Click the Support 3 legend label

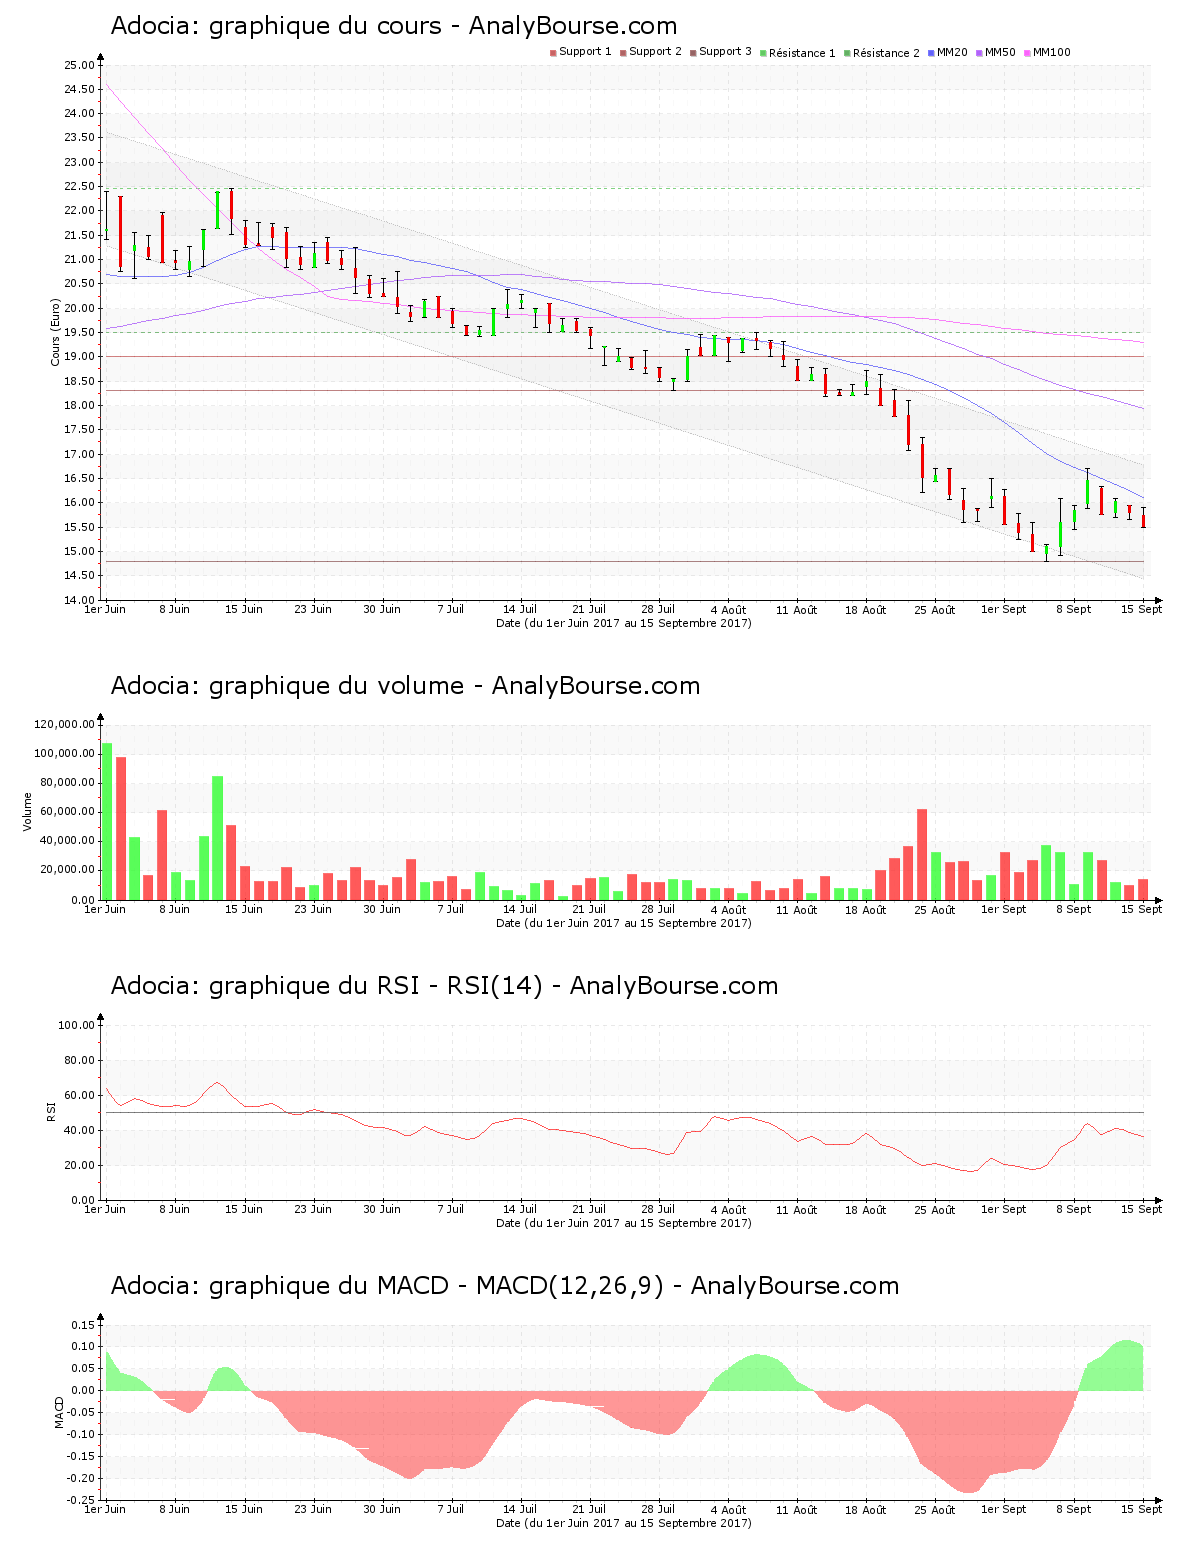pos(725,52)
